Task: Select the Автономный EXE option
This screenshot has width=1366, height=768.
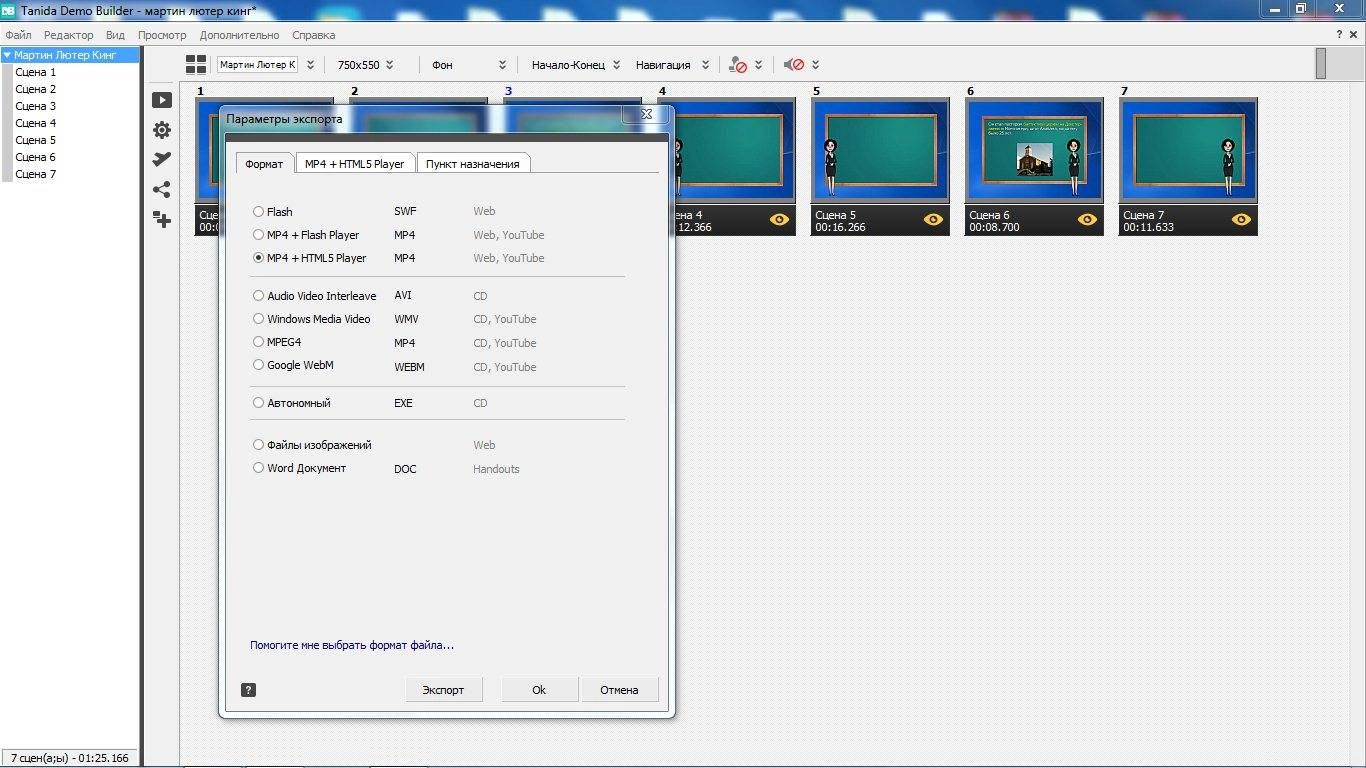Action: click(259, 403)
